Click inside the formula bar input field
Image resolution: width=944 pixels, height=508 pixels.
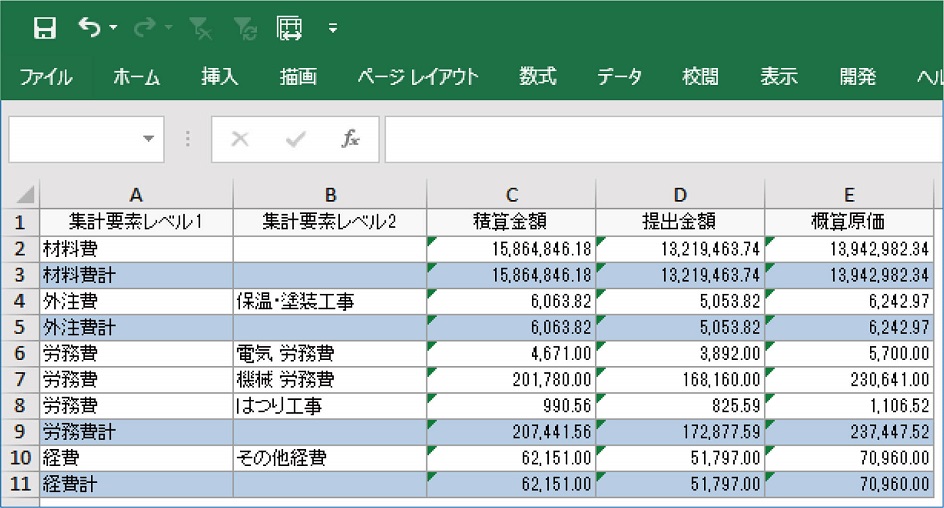pyautogui.click(x=664, y=140)
